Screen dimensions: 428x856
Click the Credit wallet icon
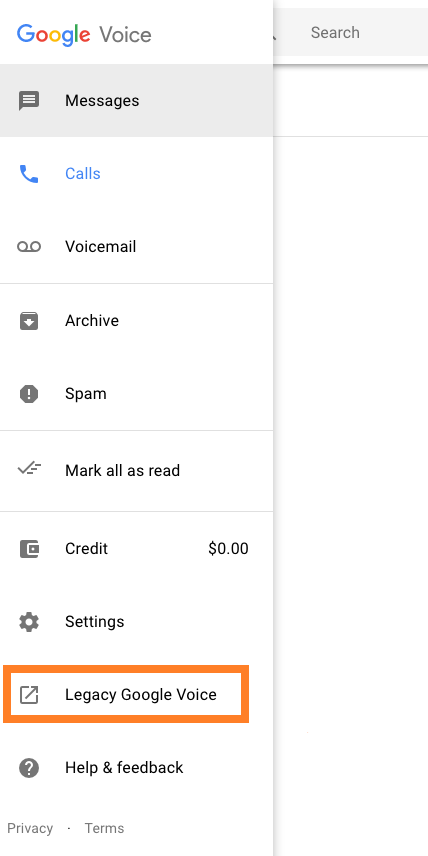tap(29, 549)
